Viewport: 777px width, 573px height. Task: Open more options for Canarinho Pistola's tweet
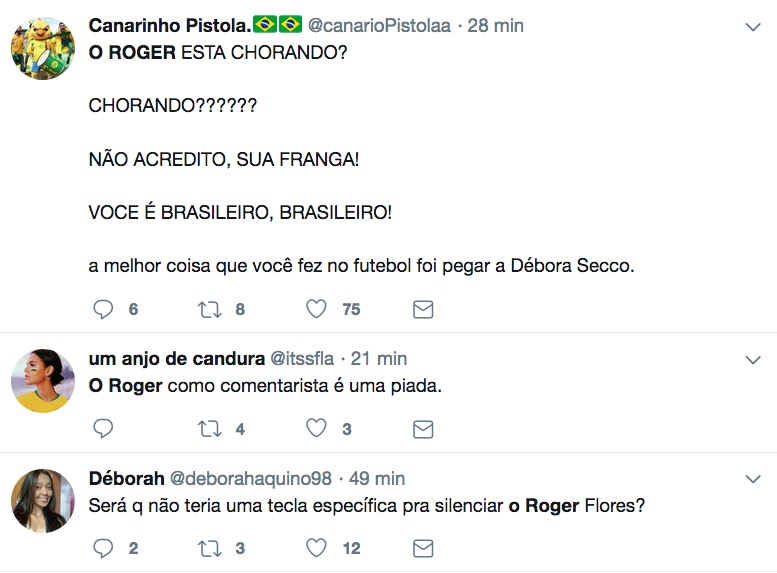[x=754, y=25]
